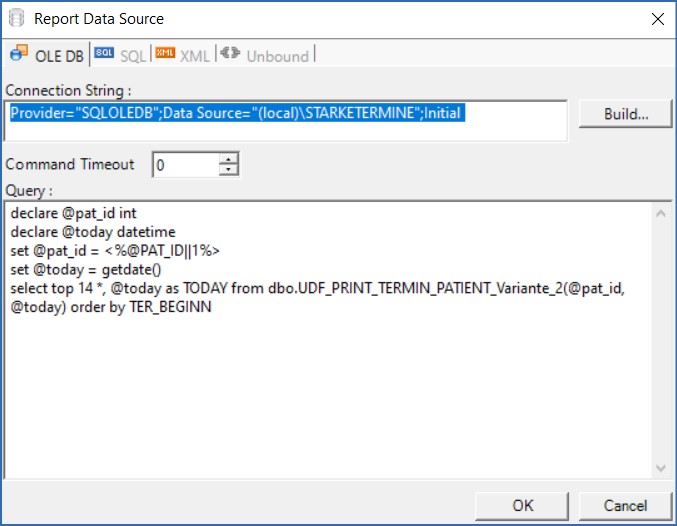
Task: Dismiss dialog with Cancel button
Action: click(625, 506)
